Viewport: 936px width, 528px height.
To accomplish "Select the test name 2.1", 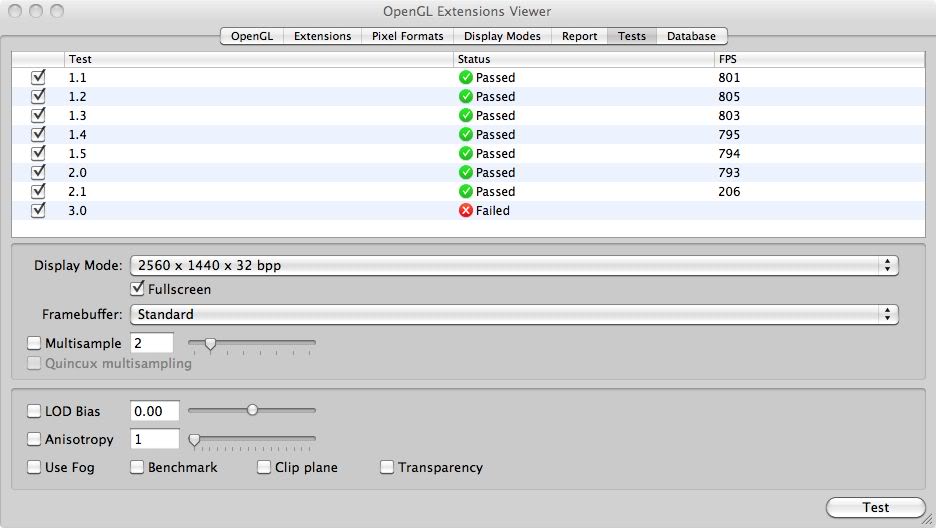I will point(78,192).
